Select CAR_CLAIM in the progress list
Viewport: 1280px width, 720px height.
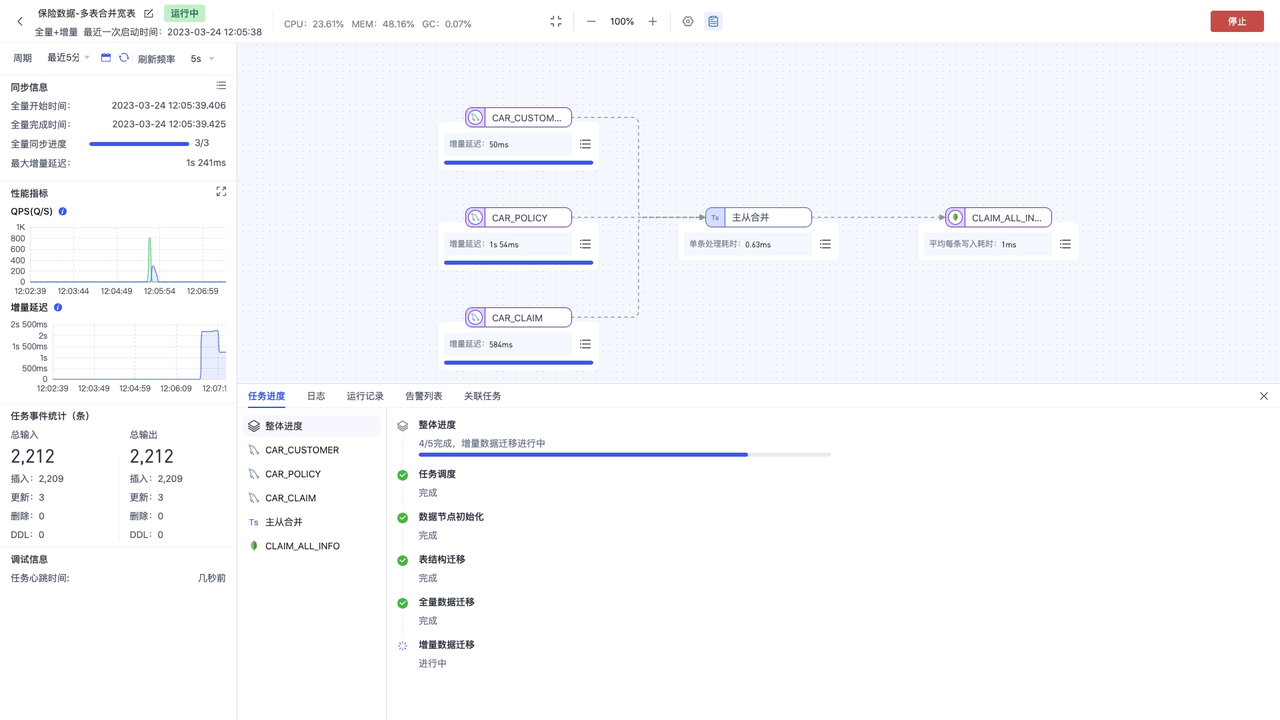pos(290,498)
